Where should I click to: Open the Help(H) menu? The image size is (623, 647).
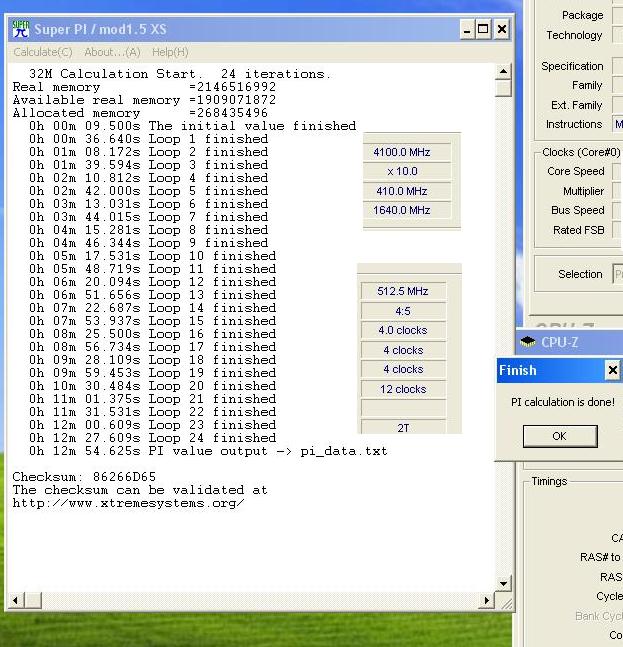170,52
